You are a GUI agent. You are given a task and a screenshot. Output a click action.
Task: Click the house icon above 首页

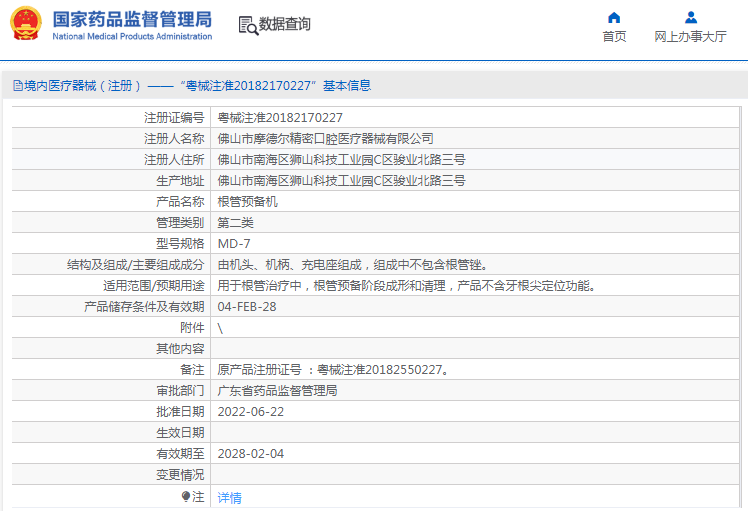(614, 17)
